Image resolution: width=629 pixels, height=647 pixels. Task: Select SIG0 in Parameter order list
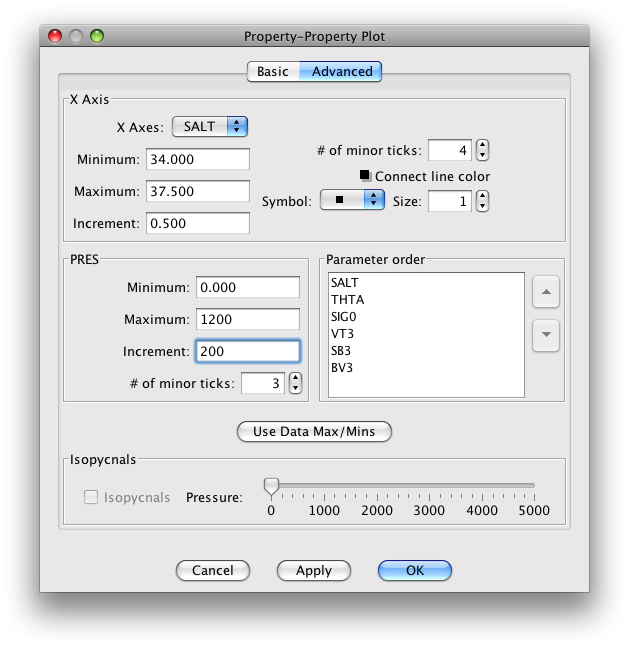pos(426,316)
